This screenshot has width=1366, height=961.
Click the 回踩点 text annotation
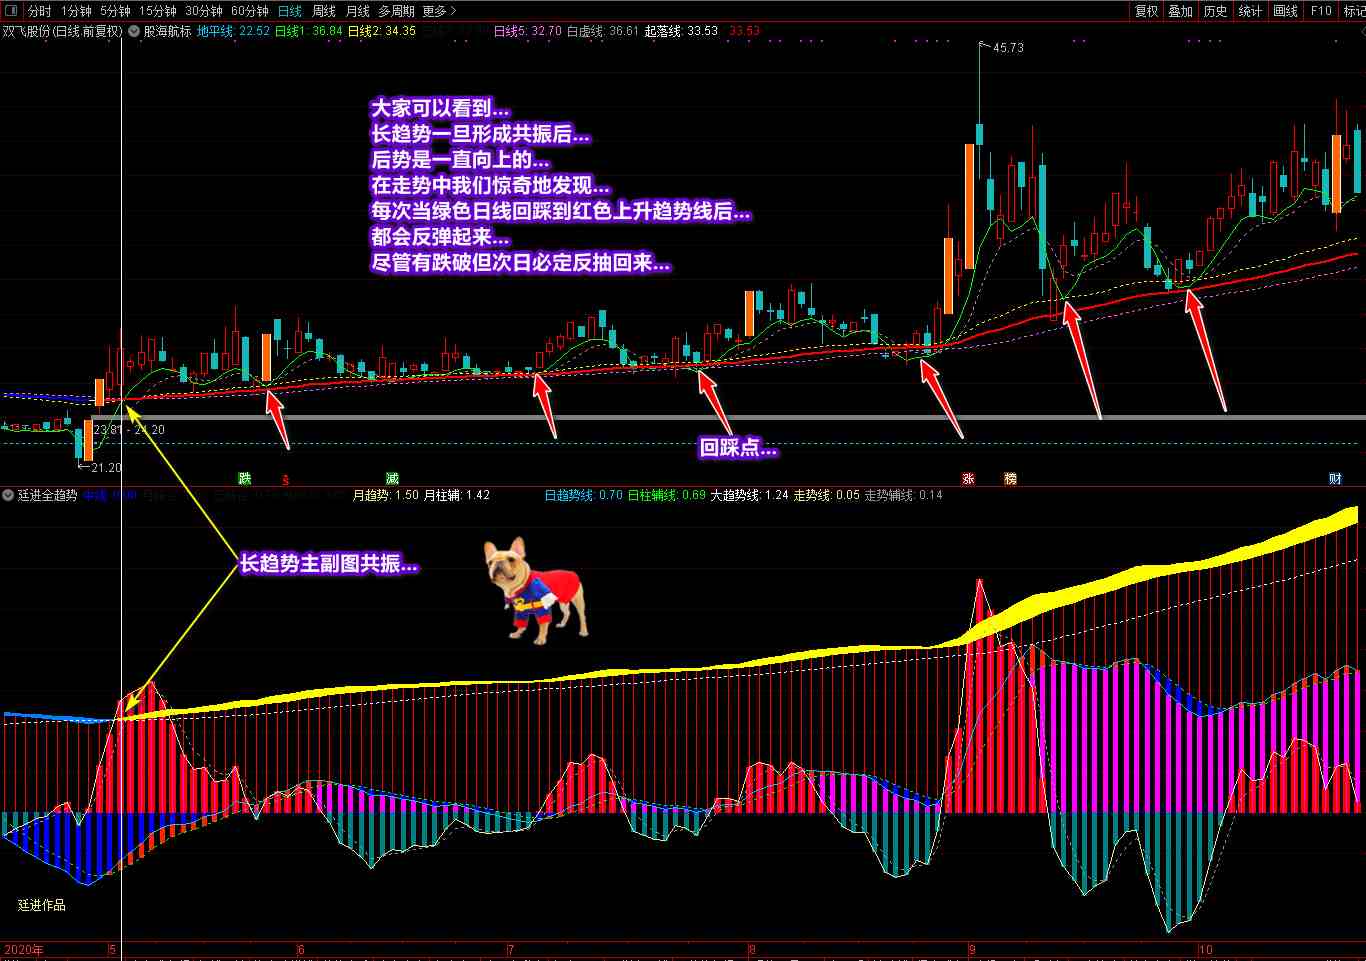coord(737,448)
